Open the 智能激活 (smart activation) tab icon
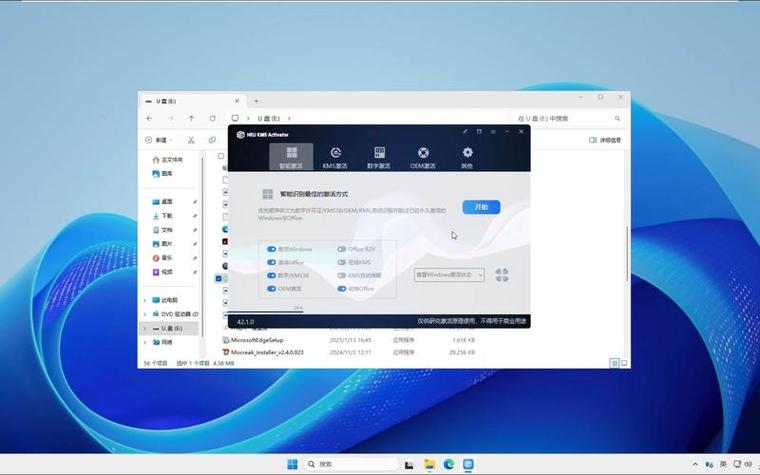The image size is (760, 475). tap(291, 156)
